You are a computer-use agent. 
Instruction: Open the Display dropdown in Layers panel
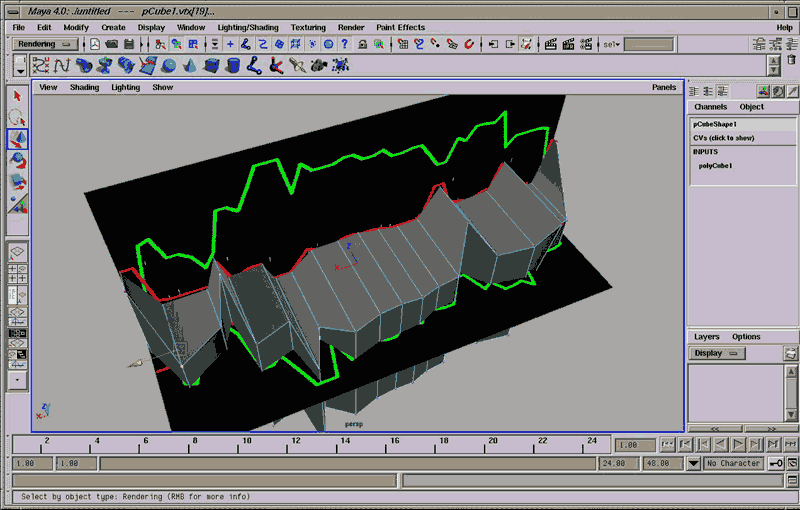(x=716, y=353)
